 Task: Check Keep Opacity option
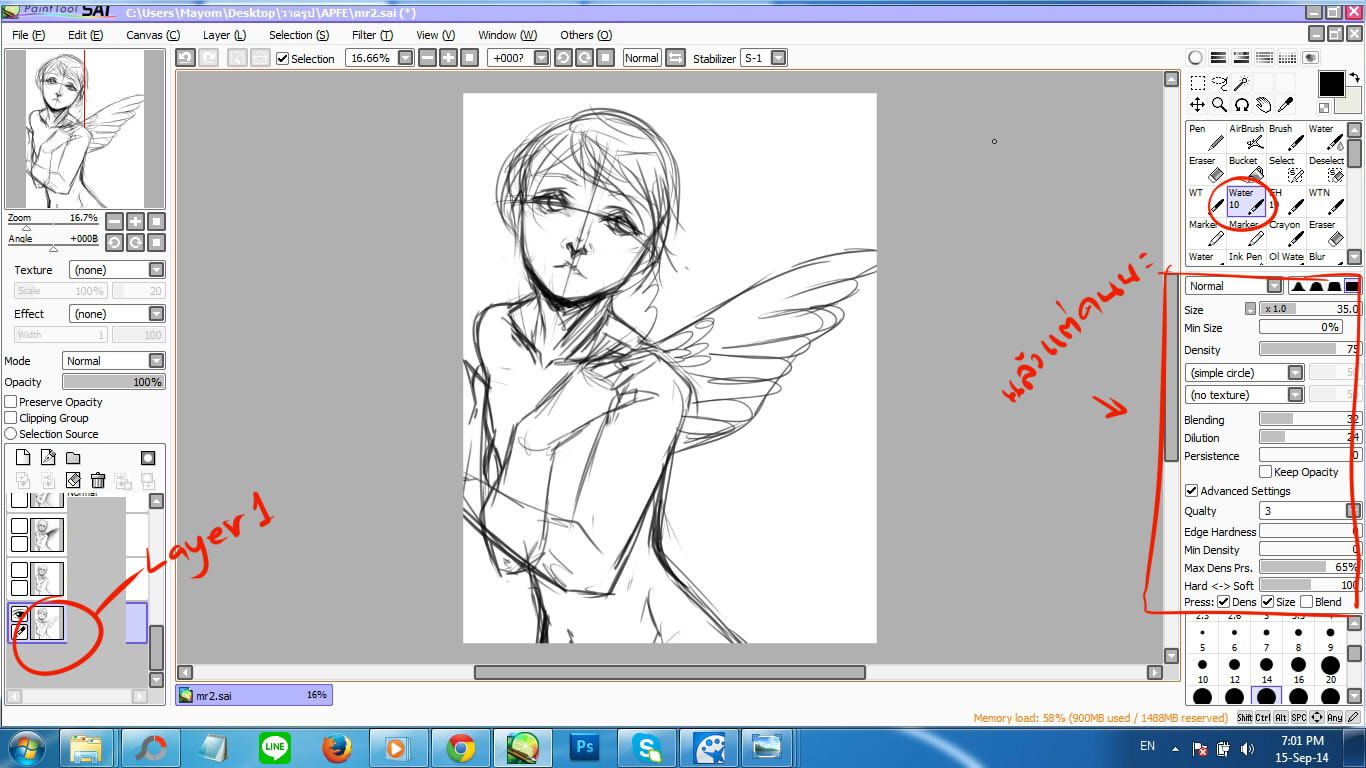[1265, 472]
